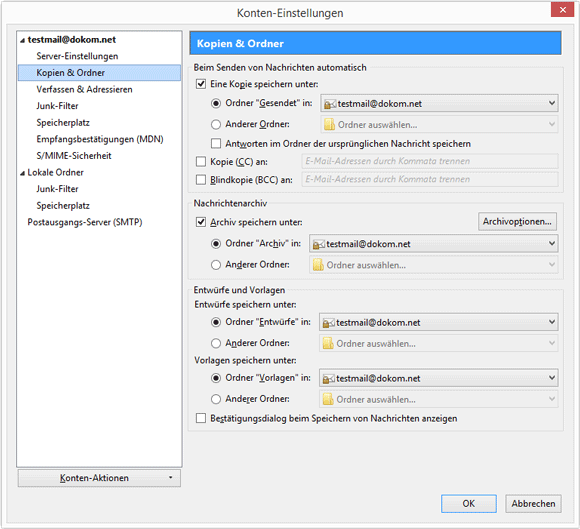Screen dimensions: 580x529
Task: Click the mail account icon in the Entwürfe dropdown
Action: (328, 323)
